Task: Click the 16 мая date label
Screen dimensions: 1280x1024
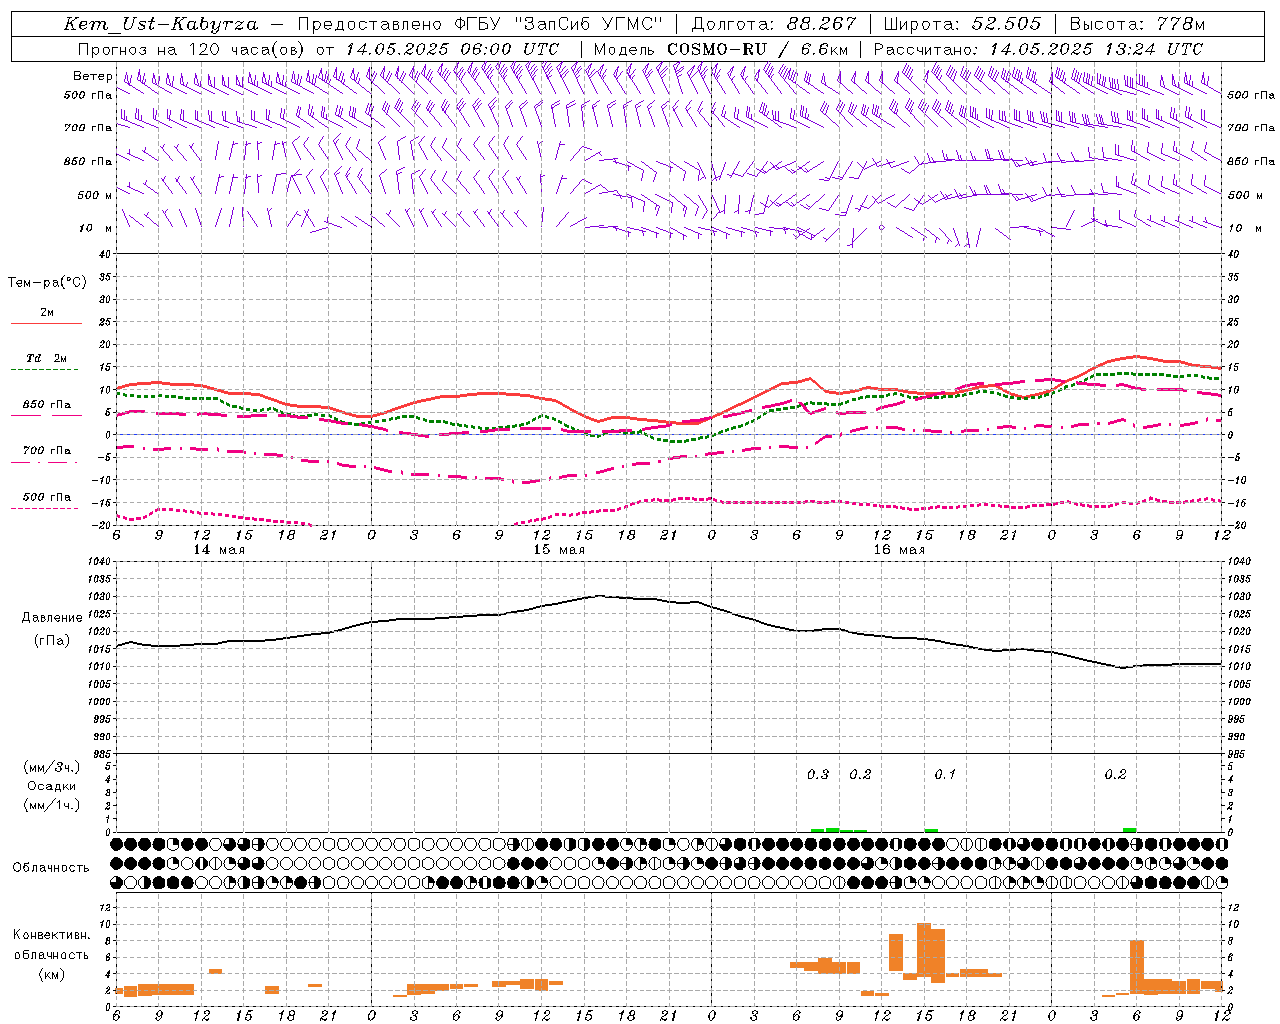Action: [x=899, y=550]
